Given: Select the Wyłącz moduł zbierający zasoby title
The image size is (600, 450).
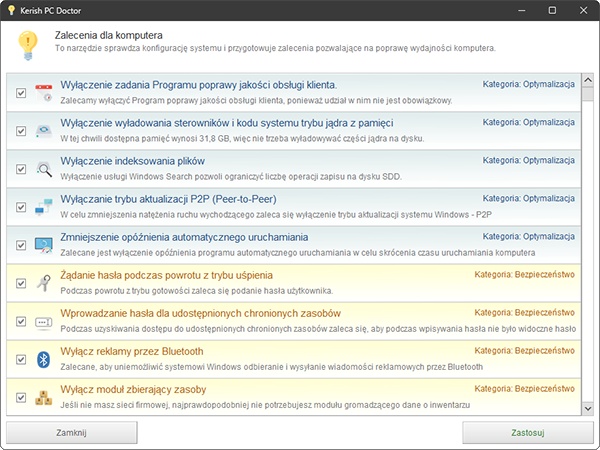Looking at the screenshot, I should [133, 390].
